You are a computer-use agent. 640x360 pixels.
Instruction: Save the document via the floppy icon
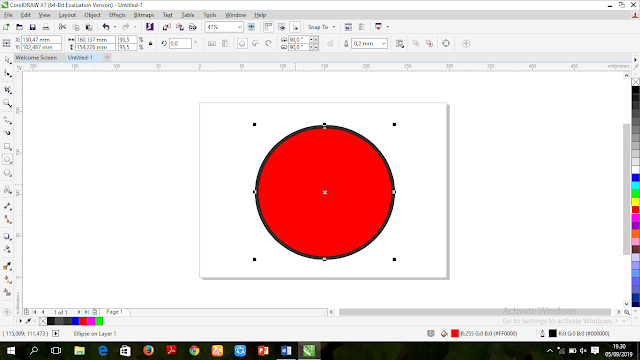(x=33, y=27)
